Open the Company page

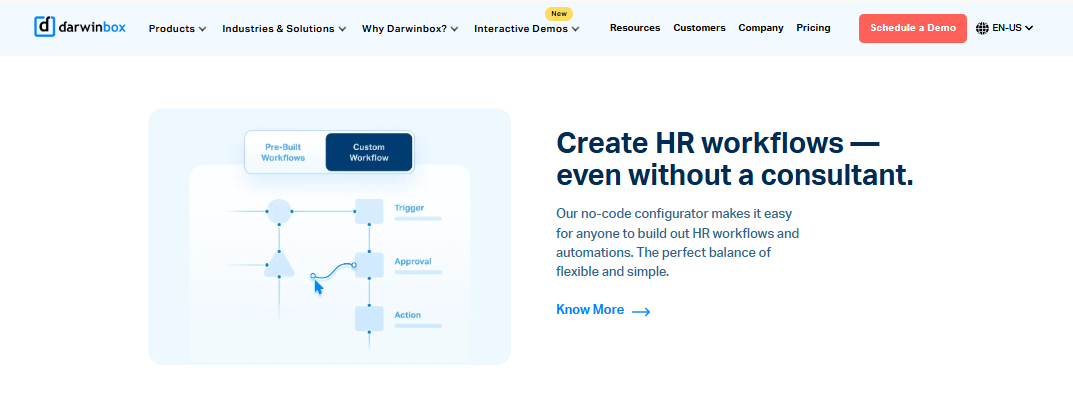coord(761,28)
